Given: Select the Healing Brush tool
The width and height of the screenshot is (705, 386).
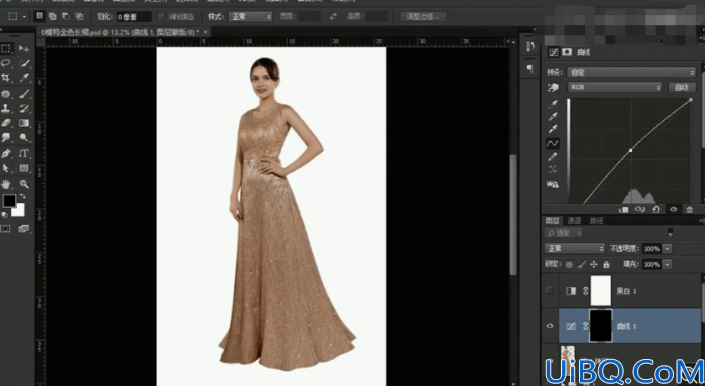Looking at the screenshot, I should 6,94.
